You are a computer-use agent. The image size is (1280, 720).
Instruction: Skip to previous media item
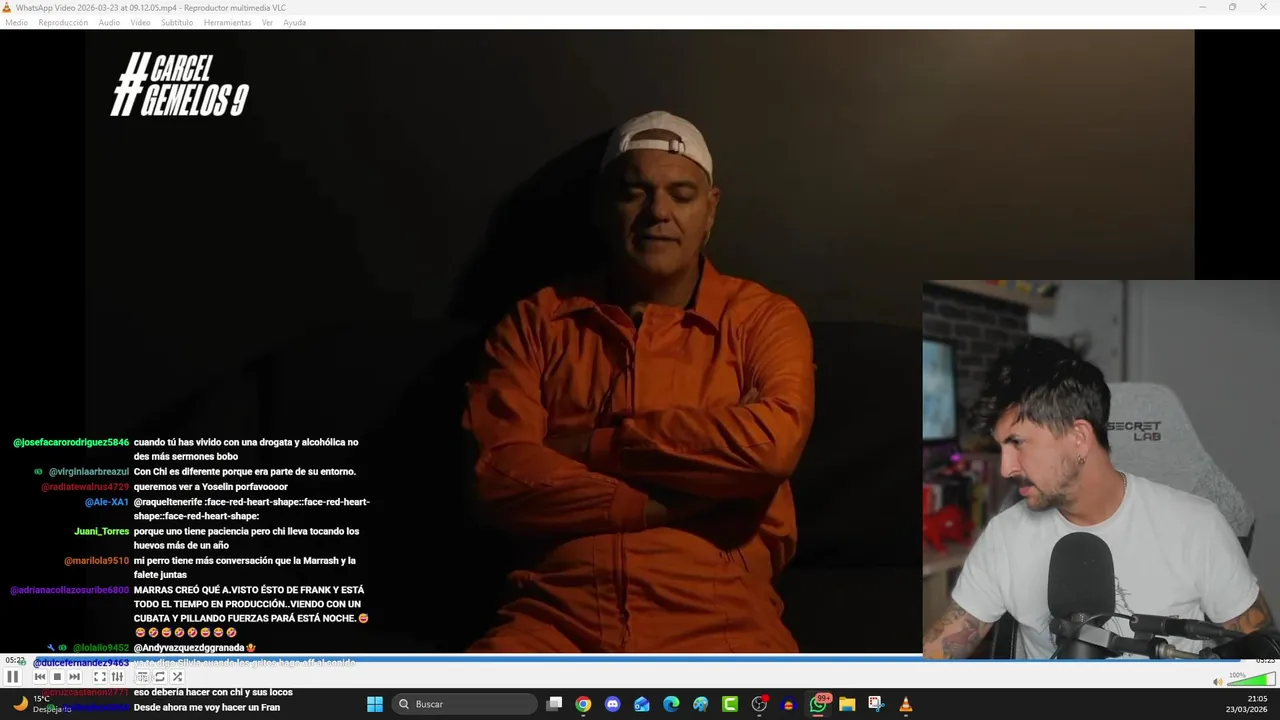point(40,677)
